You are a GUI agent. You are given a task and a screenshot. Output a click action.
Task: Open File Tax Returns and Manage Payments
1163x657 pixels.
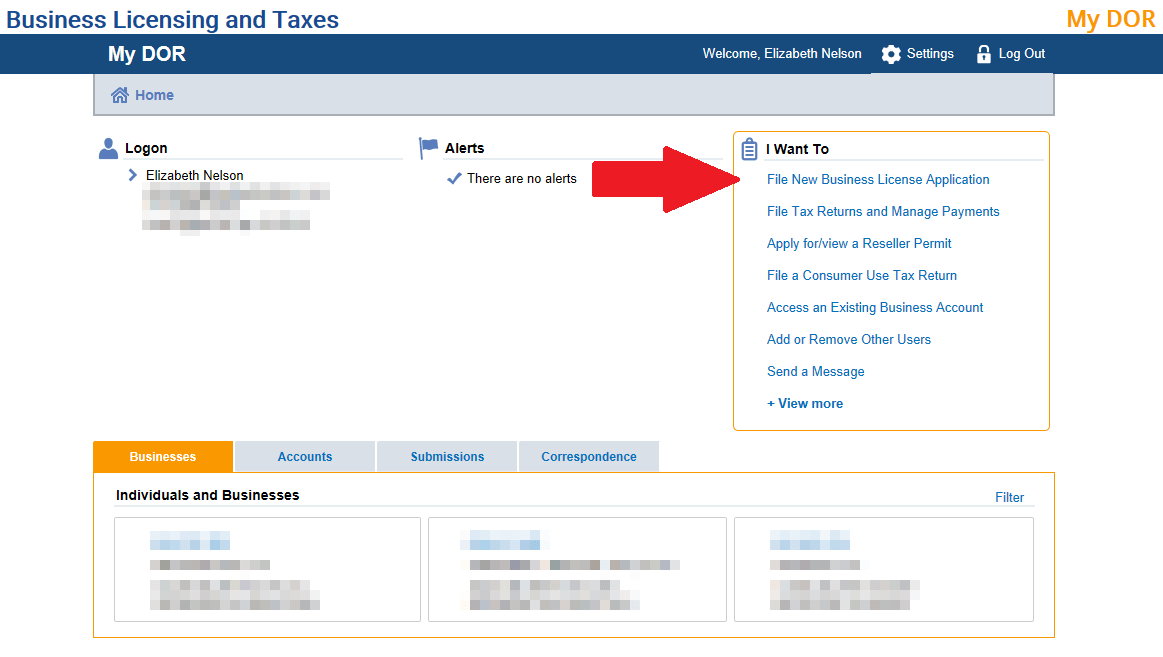[x=883, y=211]
